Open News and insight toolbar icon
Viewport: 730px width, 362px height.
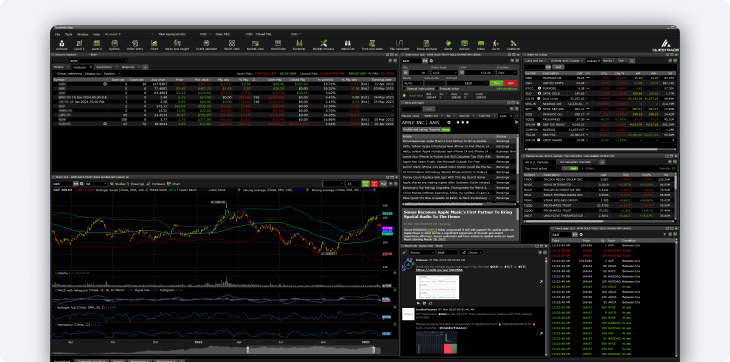pyautogui.click(x=177, y=45)
